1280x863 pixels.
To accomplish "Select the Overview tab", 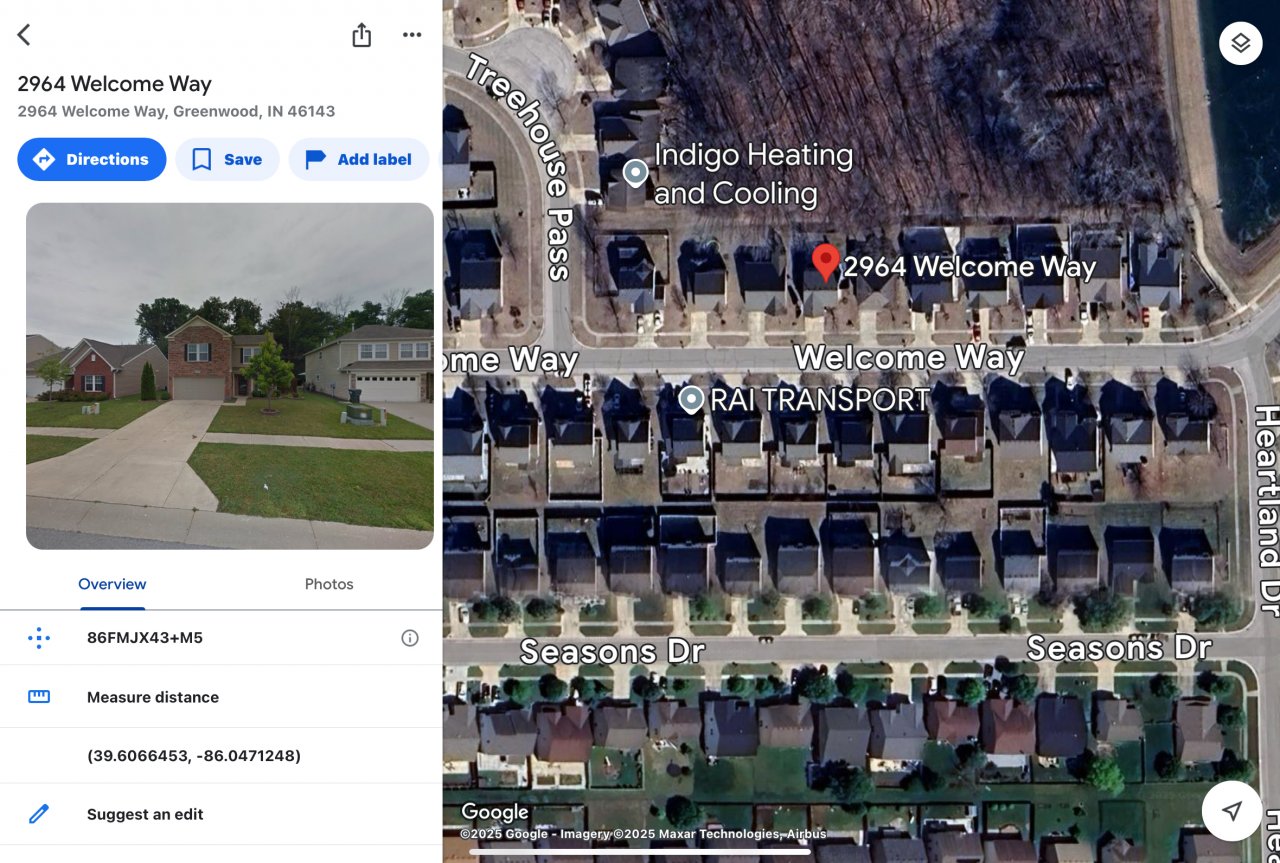I will pos(112,584).
